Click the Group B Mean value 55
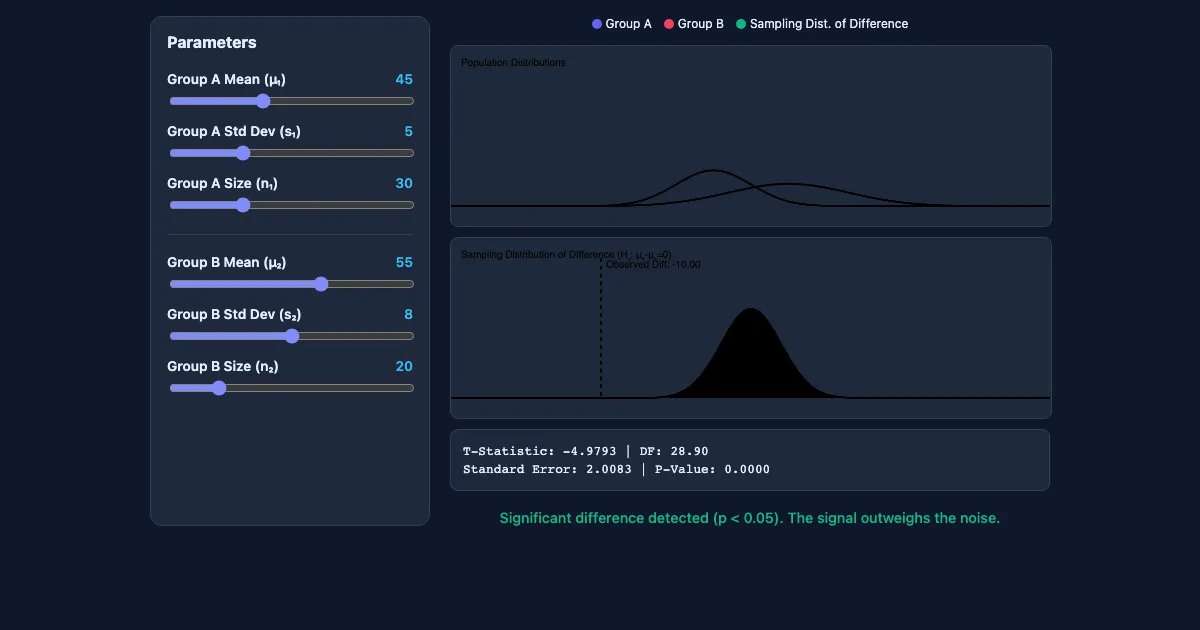1200x630 pixels. tap(404, 262)
